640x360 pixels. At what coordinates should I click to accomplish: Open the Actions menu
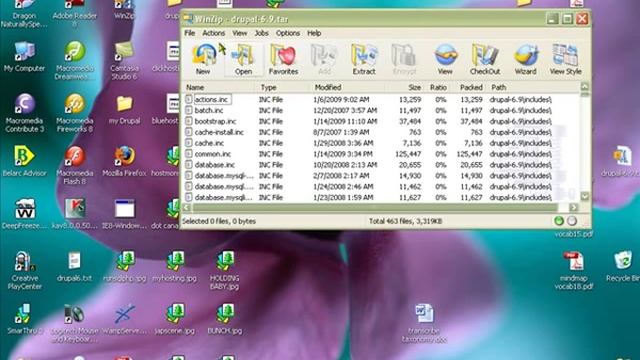coord(213,33)
